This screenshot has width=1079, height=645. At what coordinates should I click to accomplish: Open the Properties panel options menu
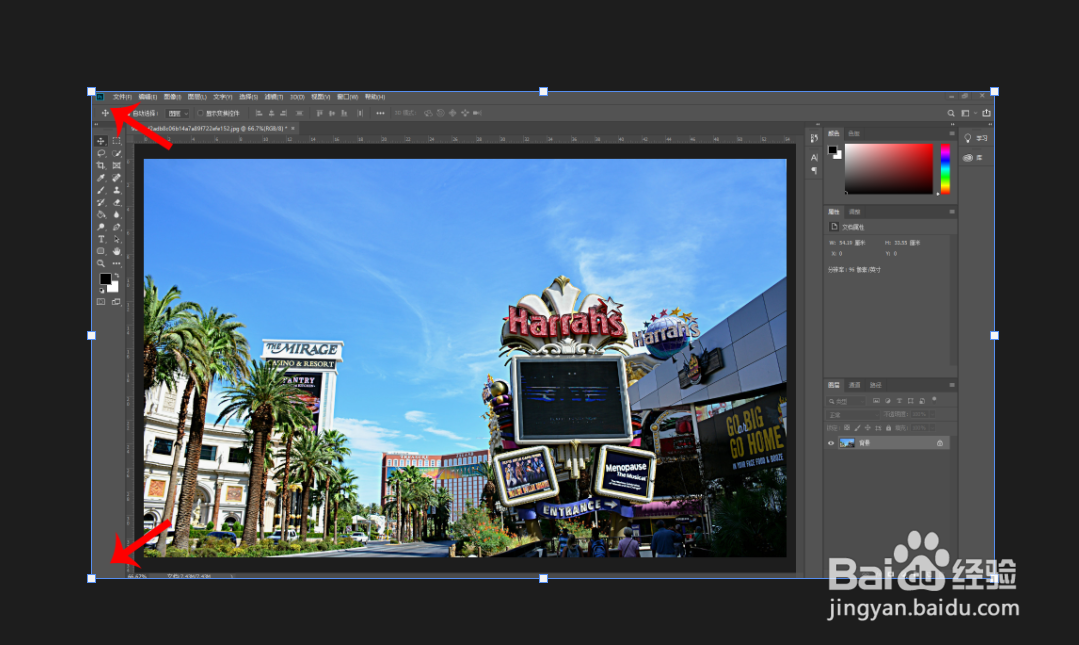952,212
